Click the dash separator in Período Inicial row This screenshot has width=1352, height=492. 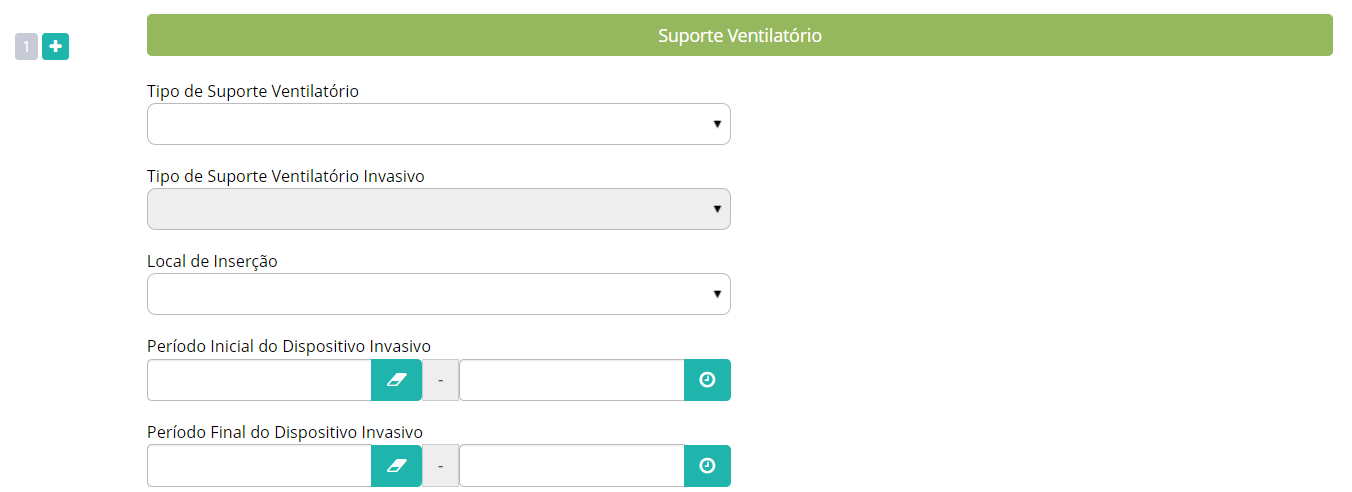point(440,380)
